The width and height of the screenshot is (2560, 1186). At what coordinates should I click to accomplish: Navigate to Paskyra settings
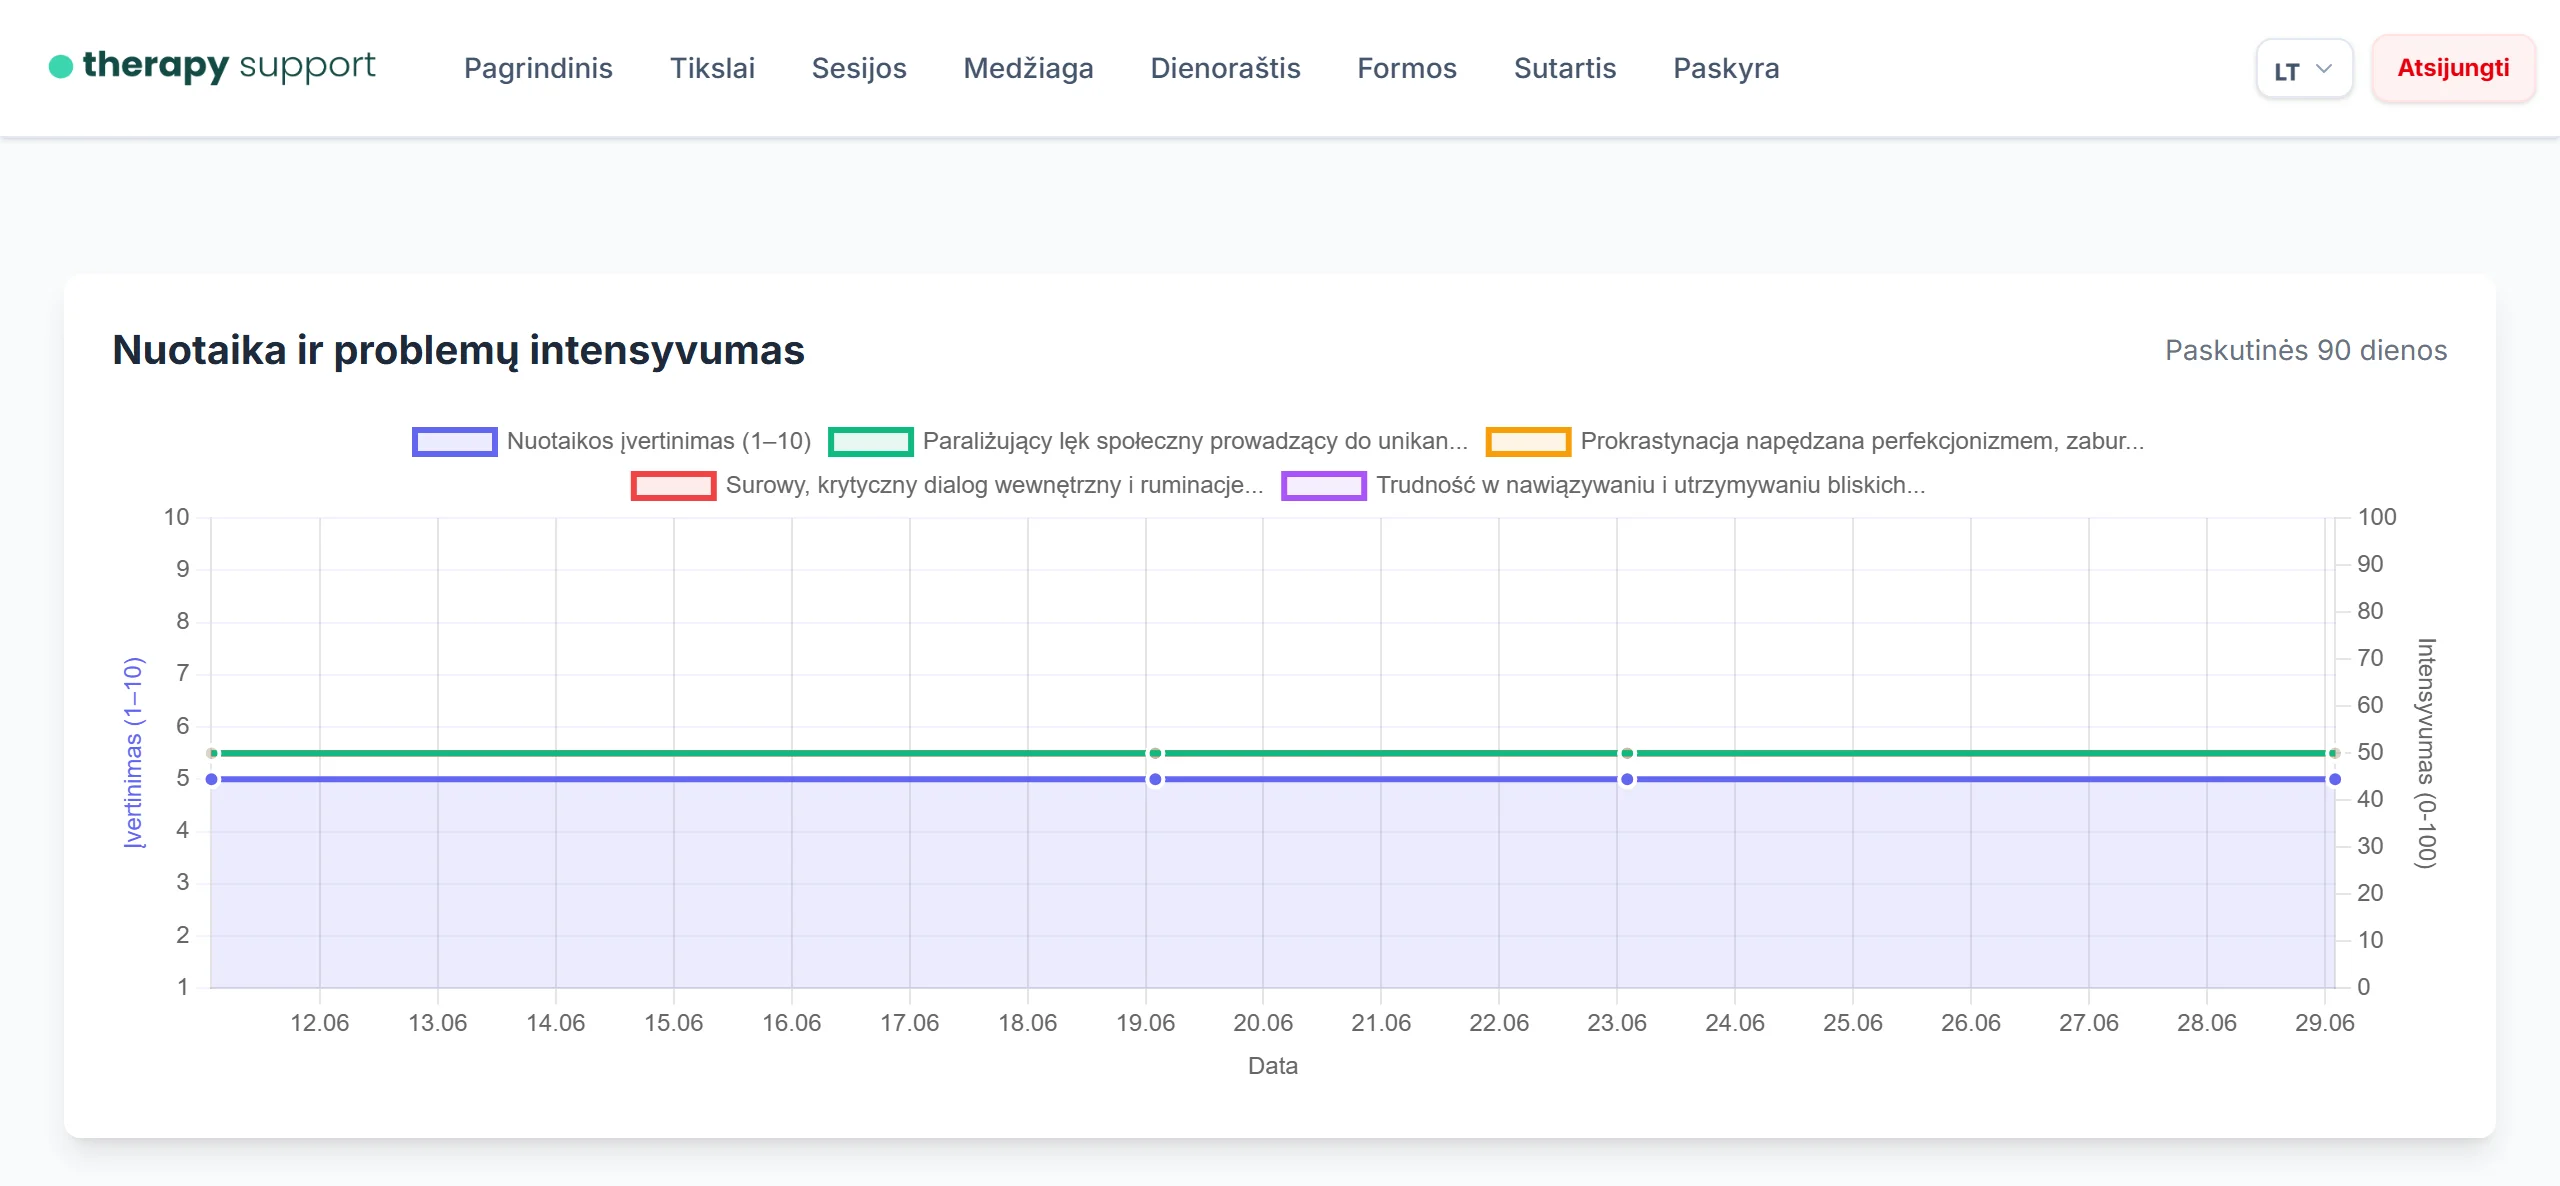point(1726,68)
